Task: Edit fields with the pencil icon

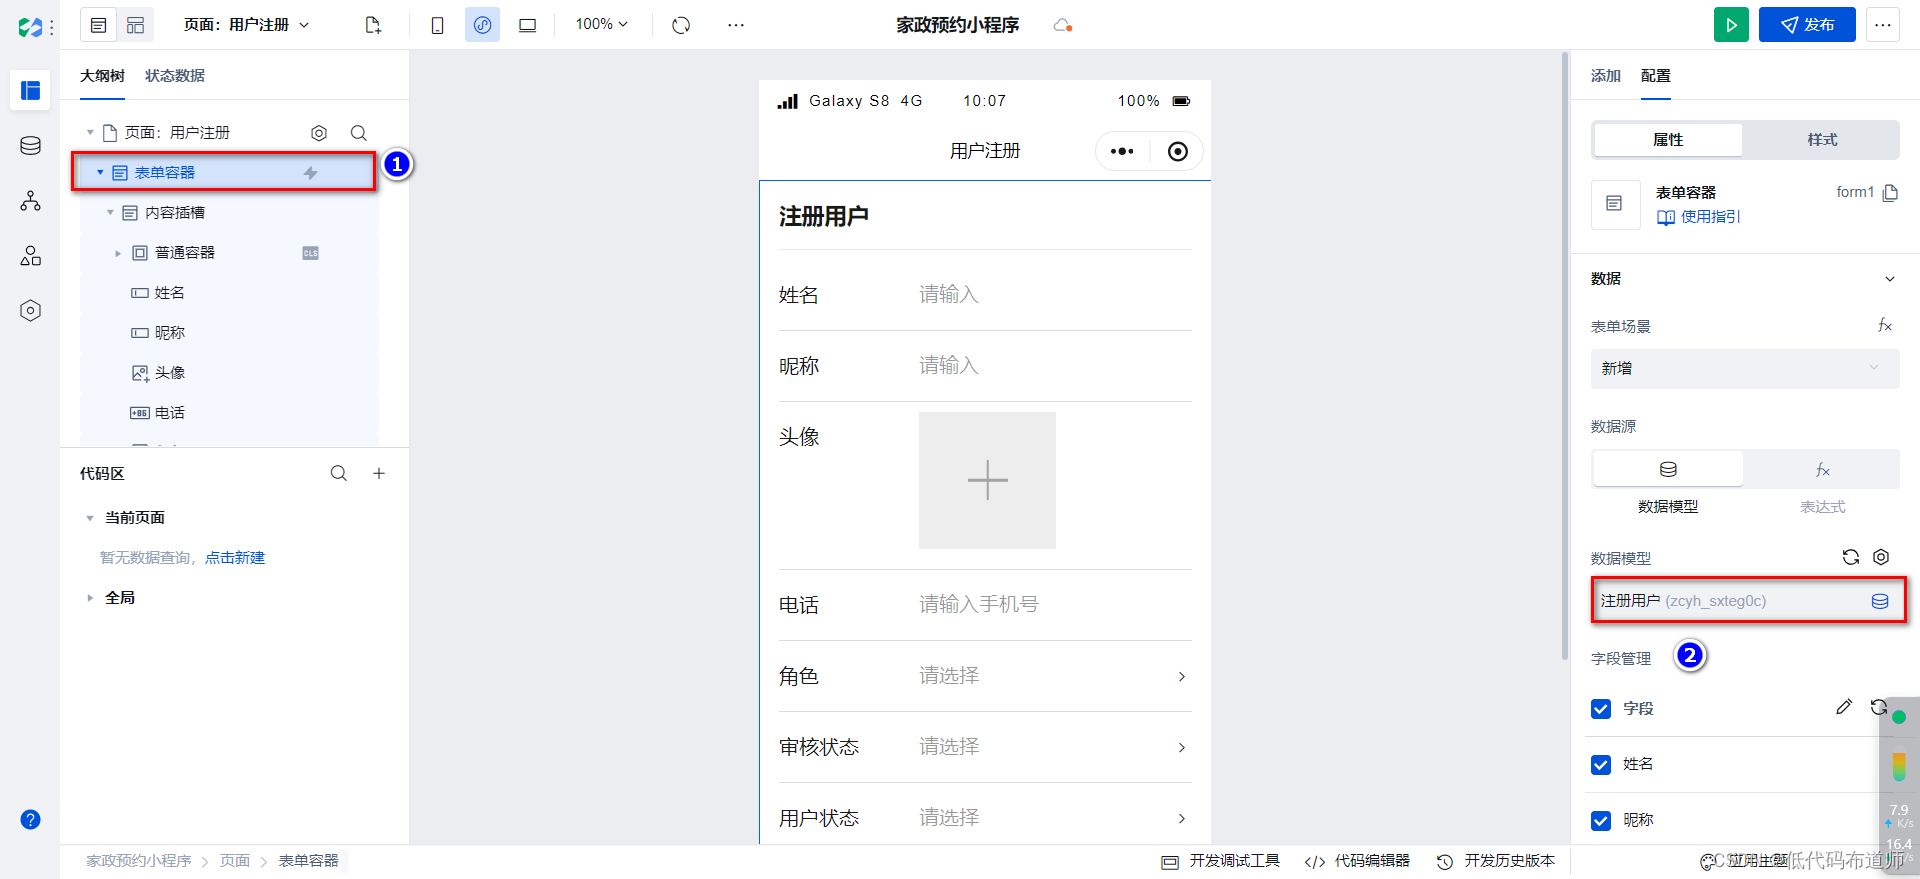Action: tap(1844, 707)
